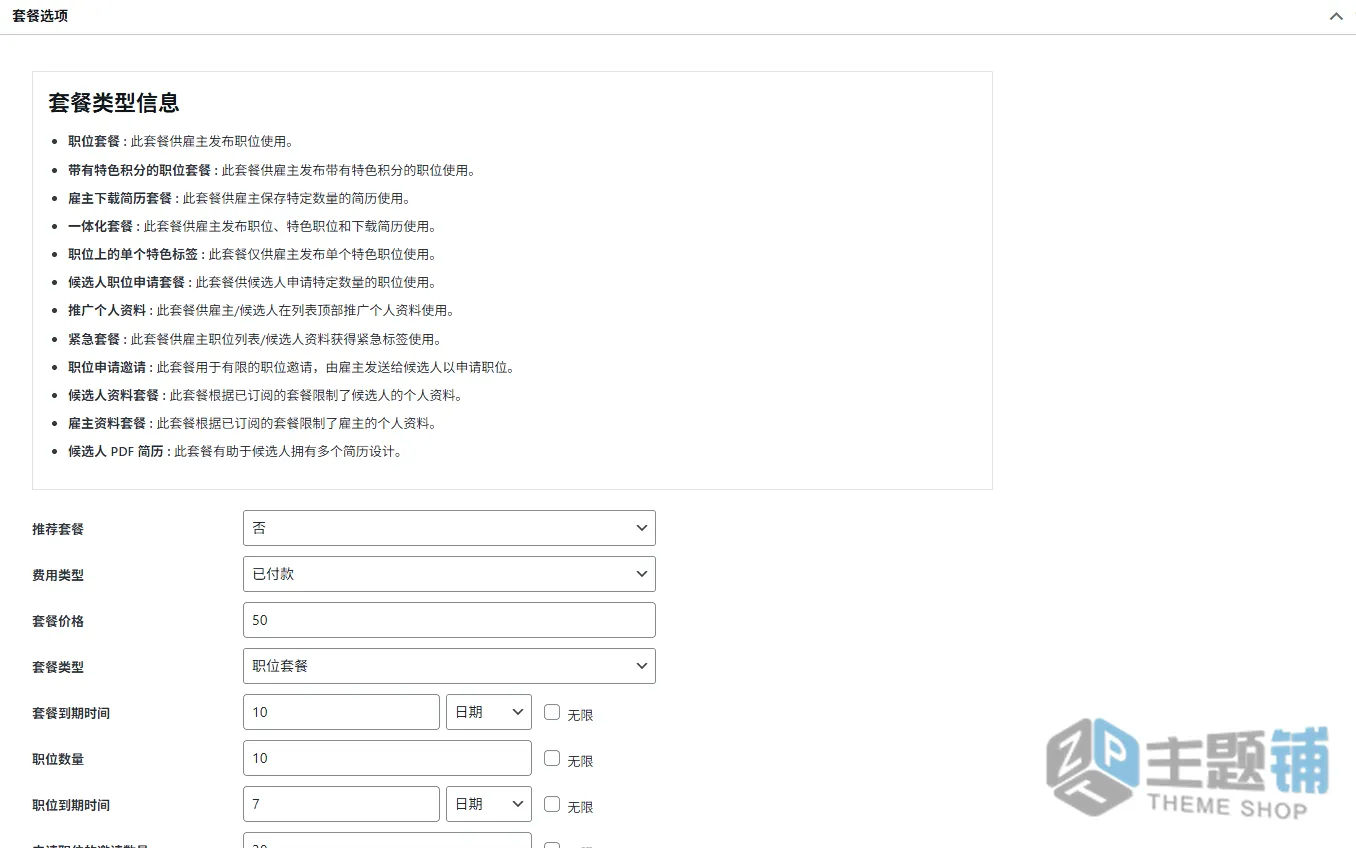The width and height of the screenshot is (1356, 848).
Task: Click the 推荐套餐 field label
Action: [x=58, y=529]
